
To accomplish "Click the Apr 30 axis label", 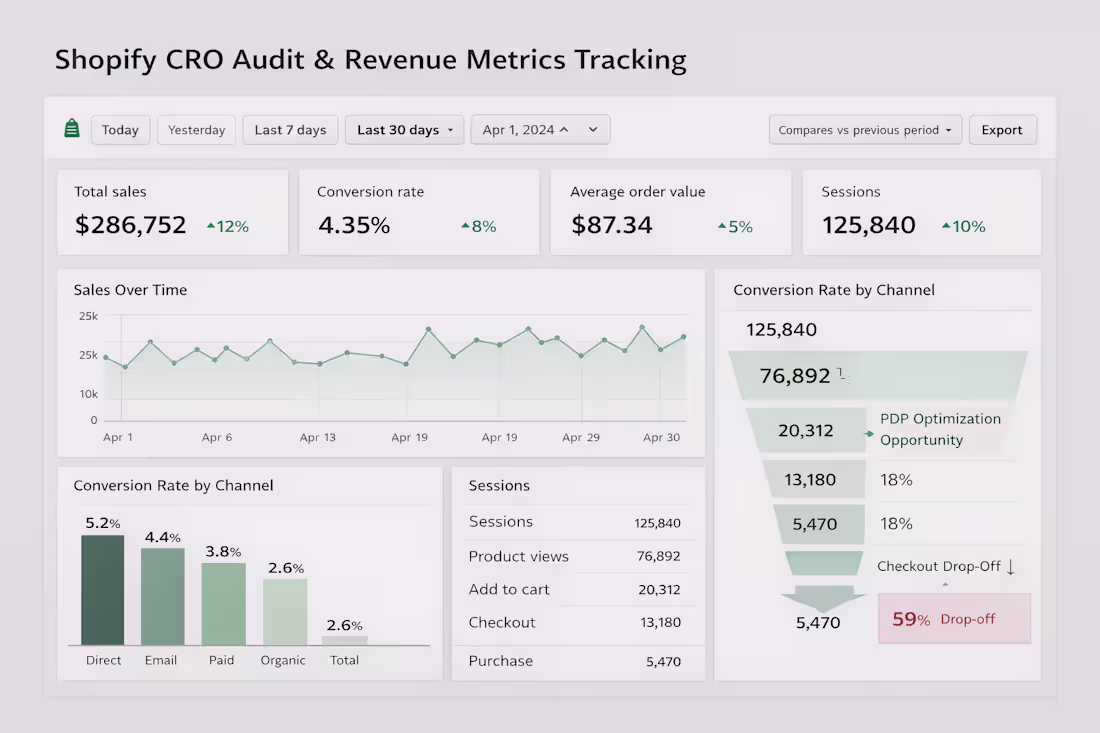I will pos(662,437).
